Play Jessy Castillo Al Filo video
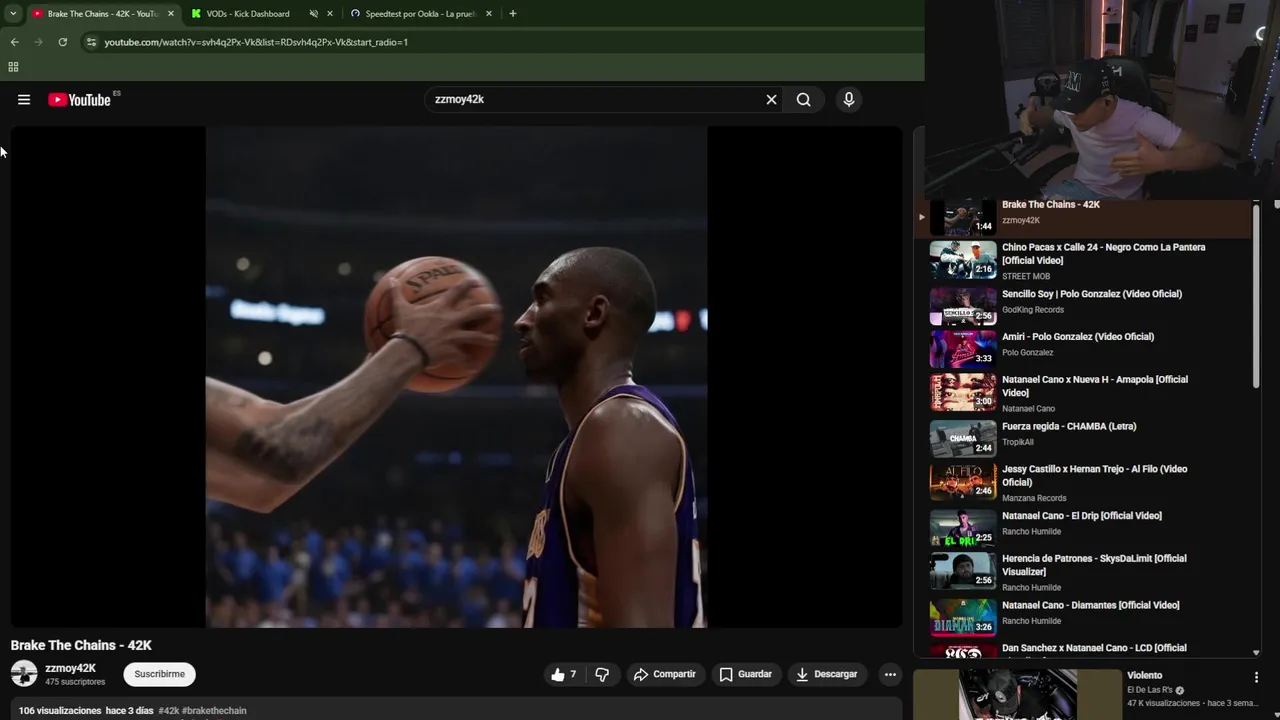Viewport: 1280px width, 720px height. pyautogui.click(x=1085, y=482)
